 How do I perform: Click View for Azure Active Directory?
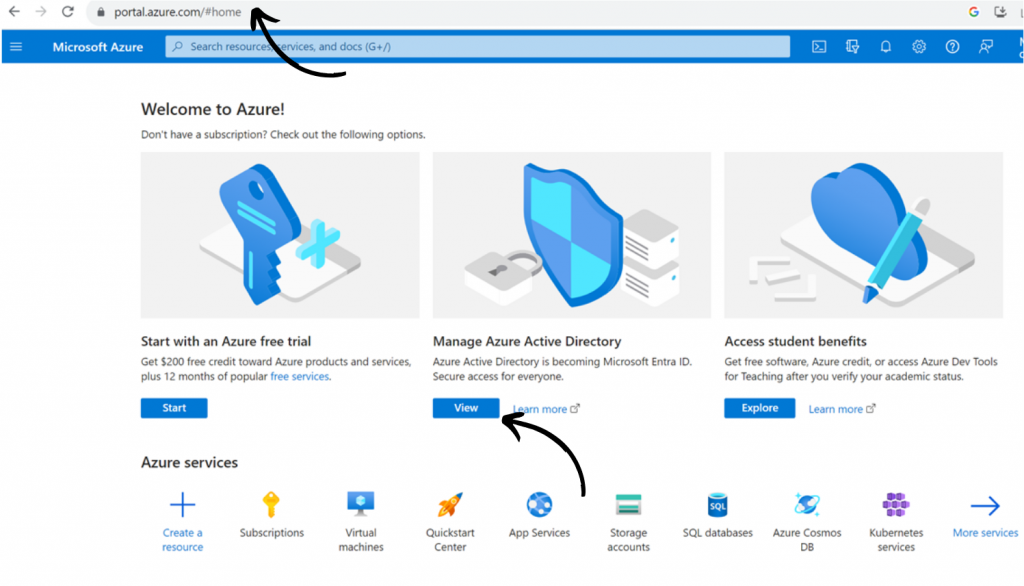click(x=466, y=408)
